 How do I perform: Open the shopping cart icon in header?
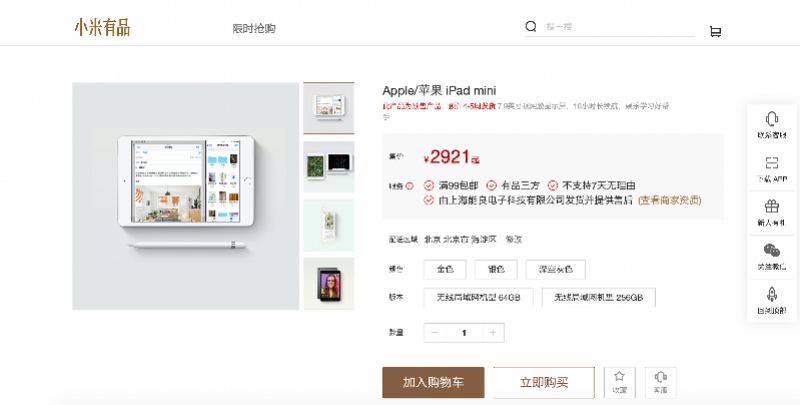click(x=715, y=32)
